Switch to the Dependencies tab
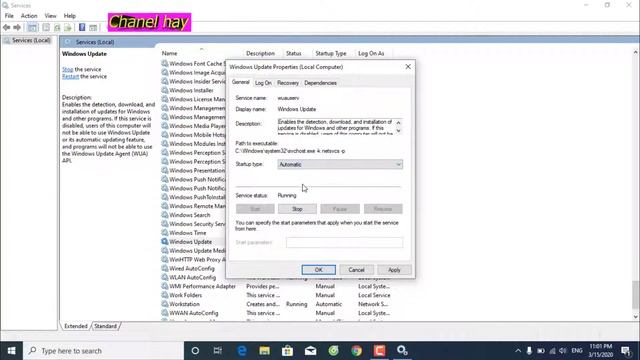 tap(320, 83)
